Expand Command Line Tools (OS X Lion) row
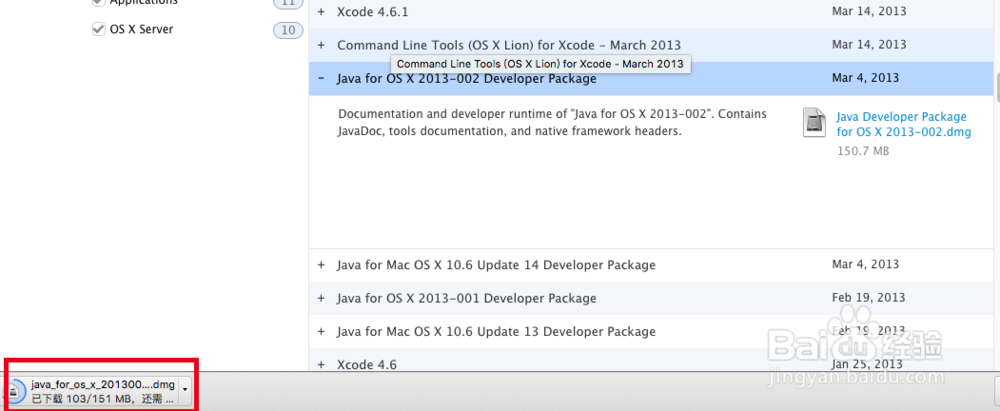Image resolution: width=1000 pixels, height=411 pixels. coord(321,45)
